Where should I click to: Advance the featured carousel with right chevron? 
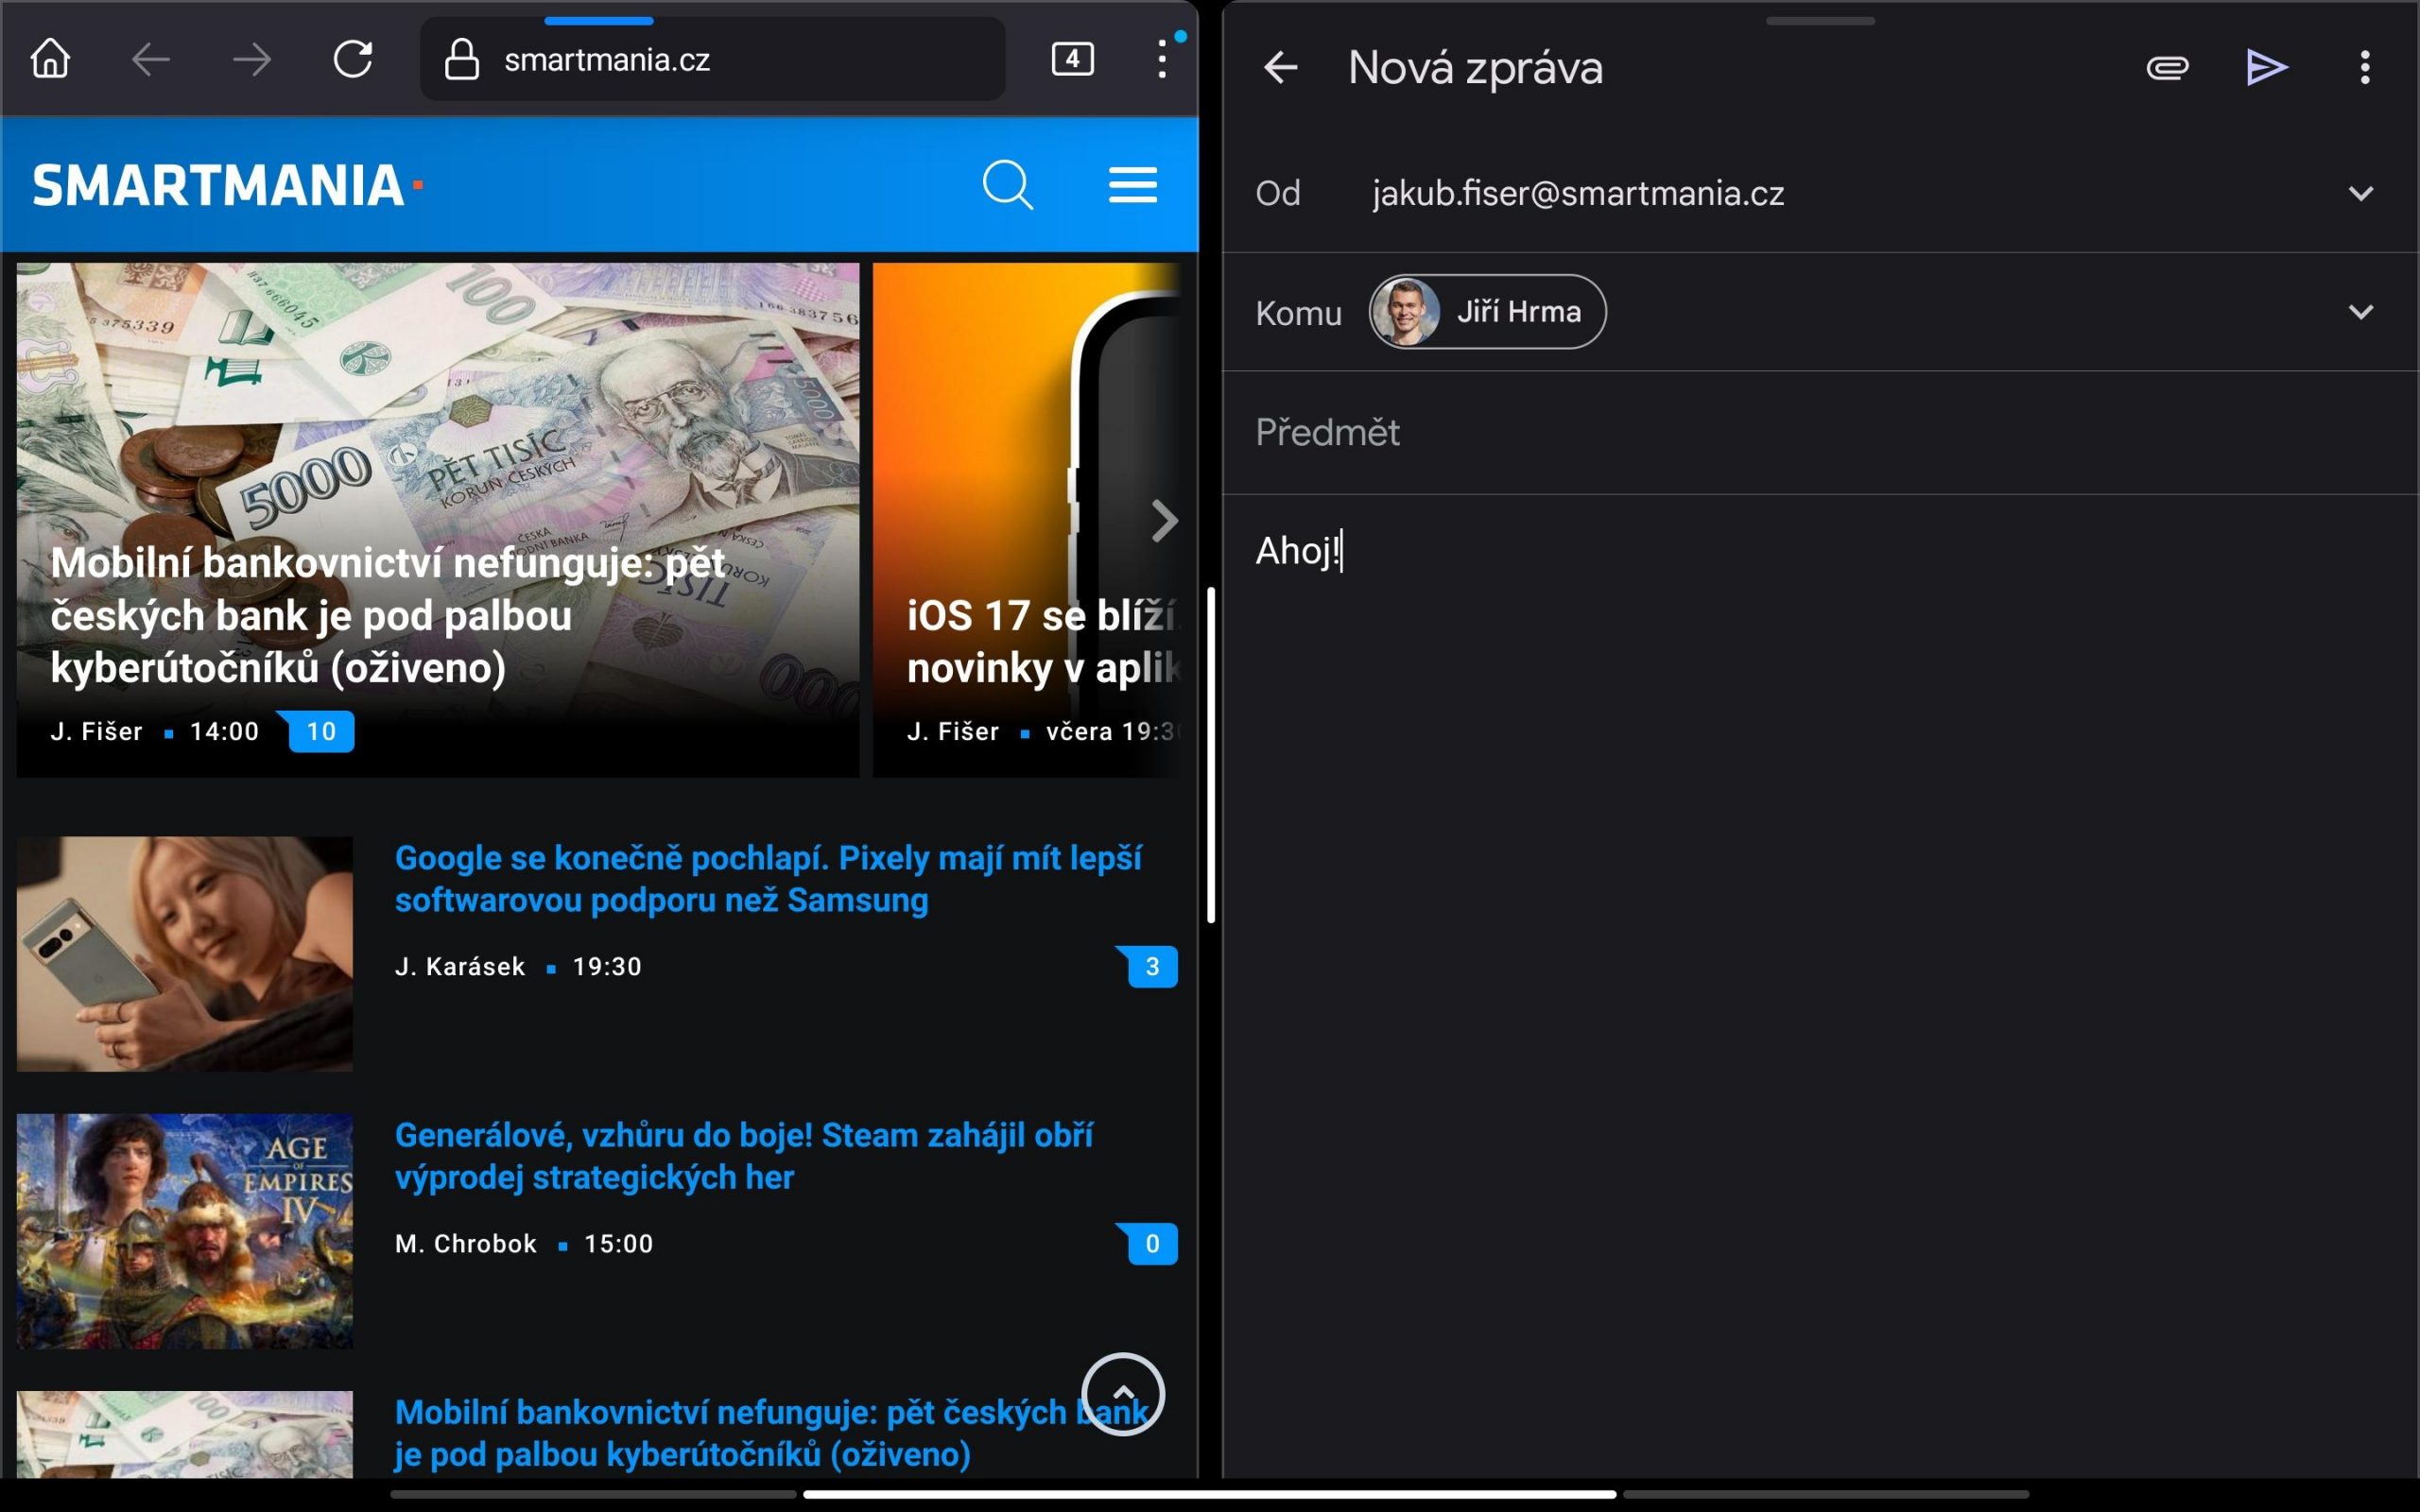[1164, 520]
